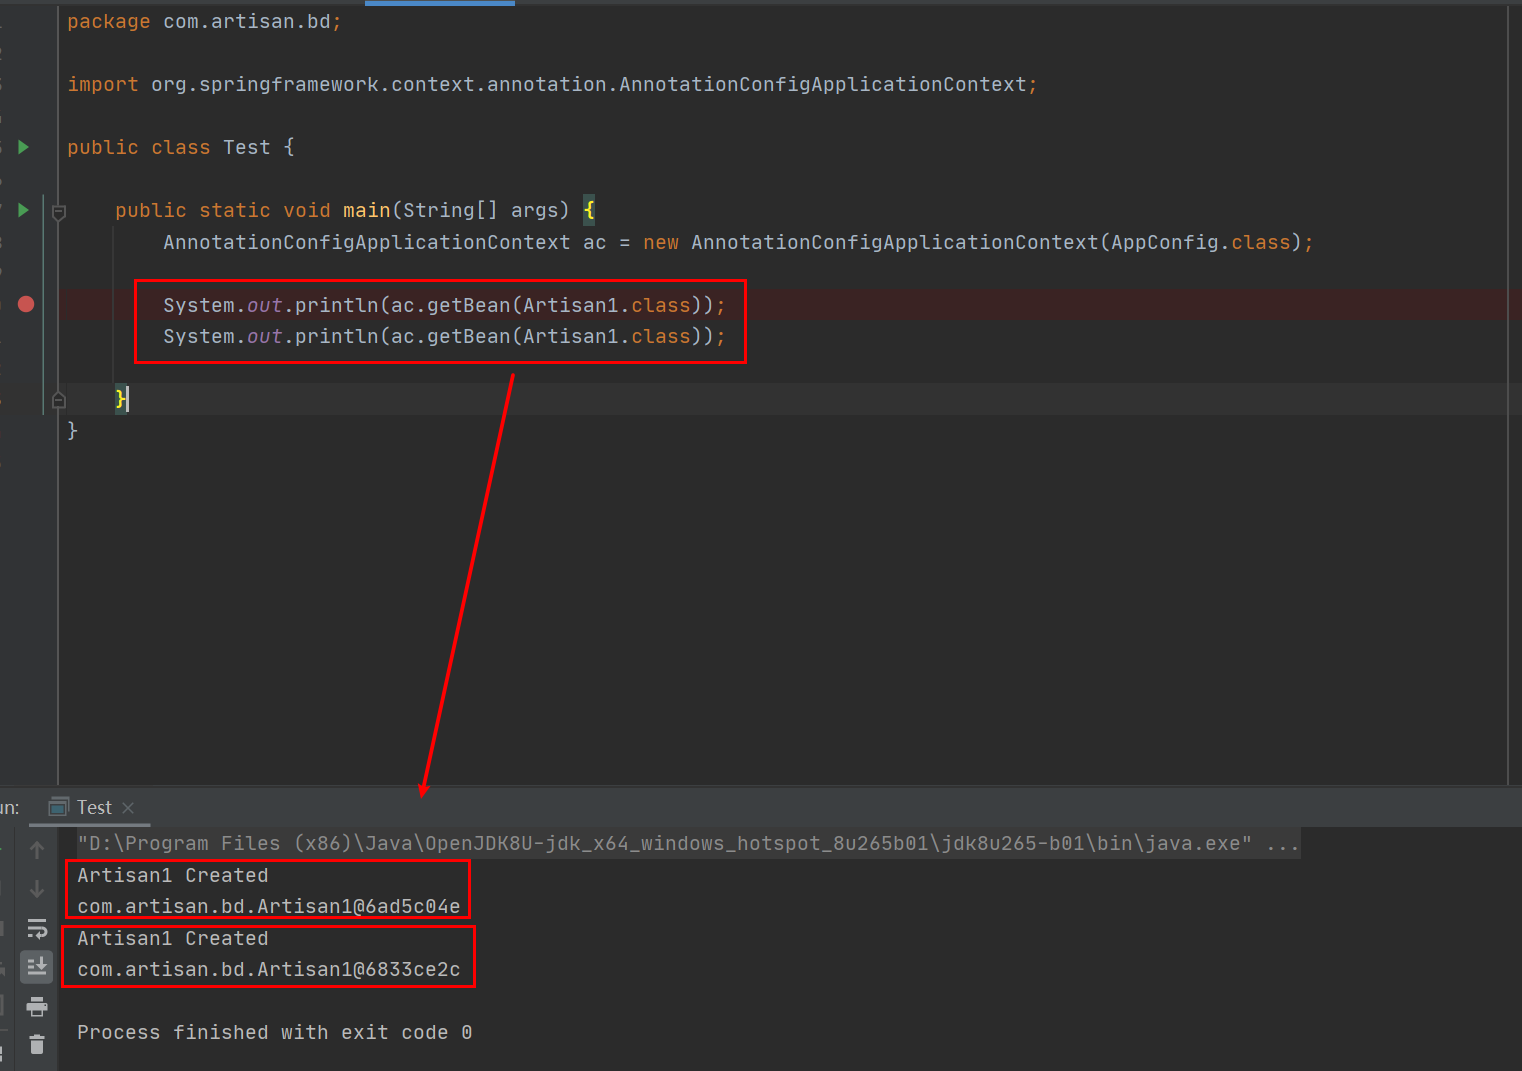Click 'AppConfig' in the constructor call
Viewport: 1522px width, 1071px height.
(x=1165, y=242)
